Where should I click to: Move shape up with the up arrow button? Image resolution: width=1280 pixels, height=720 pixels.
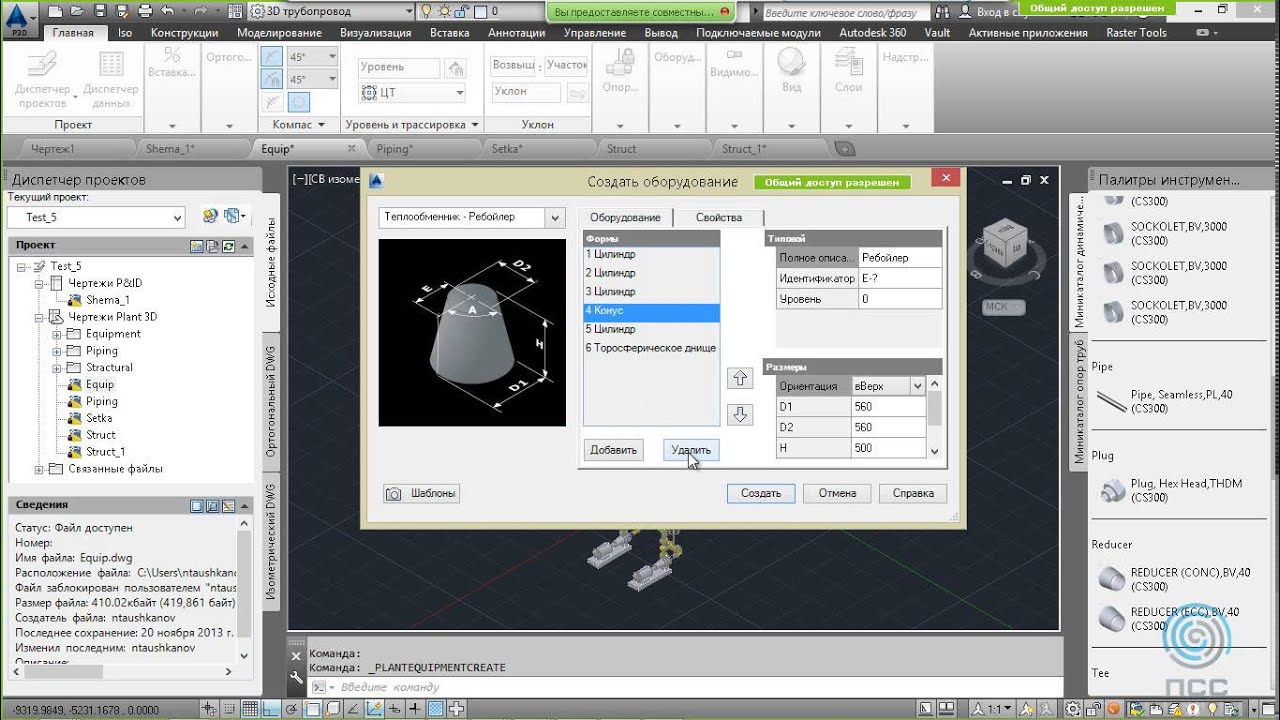tap(740, 378)
